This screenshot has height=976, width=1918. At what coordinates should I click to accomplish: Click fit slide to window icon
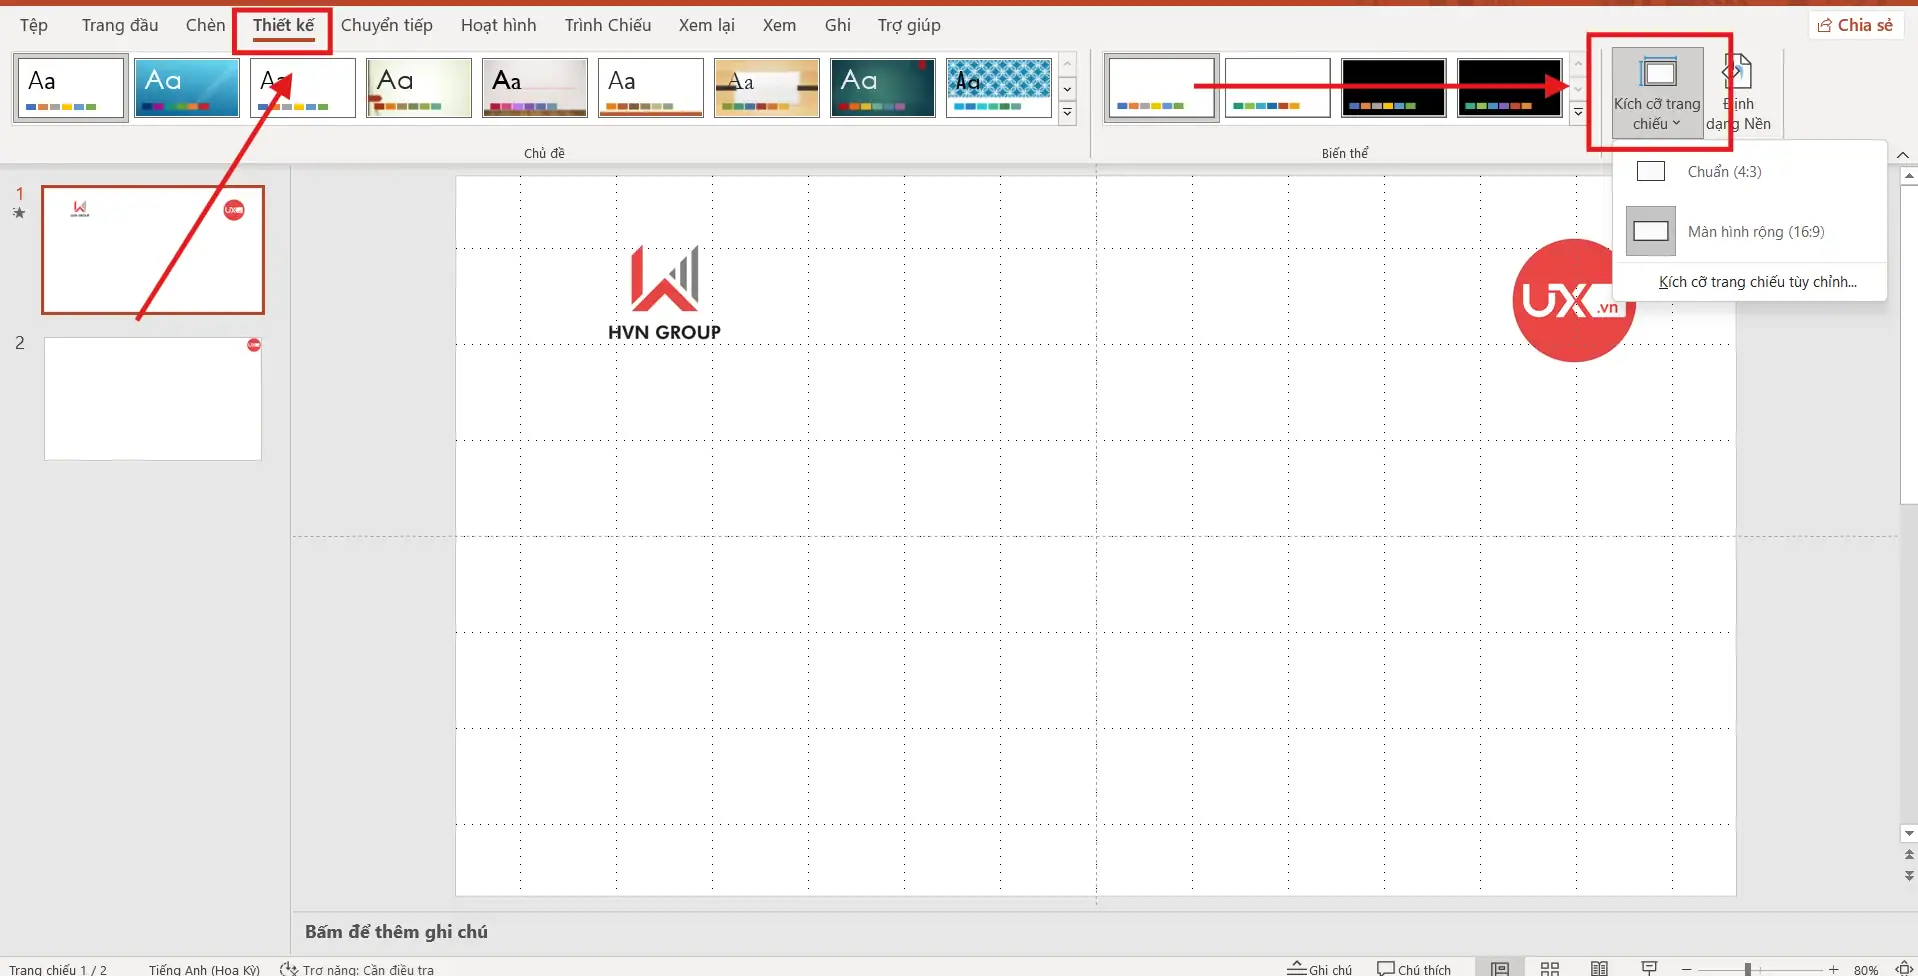1904,968
